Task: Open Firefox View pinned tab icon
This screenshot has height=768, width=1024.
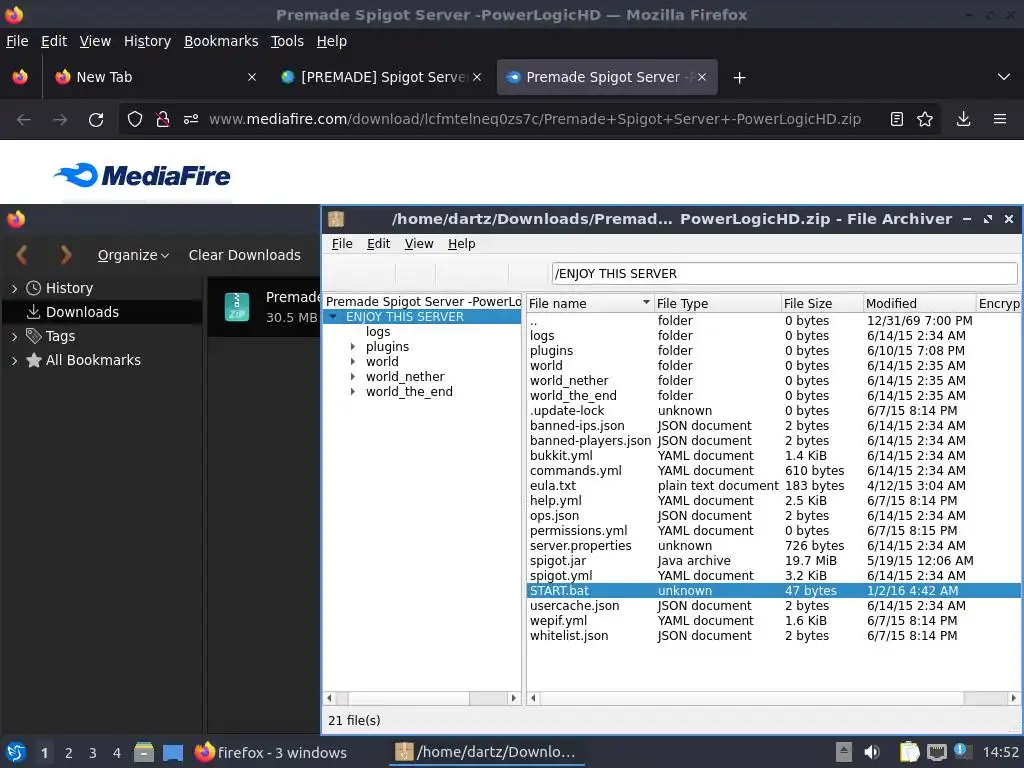Action: click(x=20, y=77)
